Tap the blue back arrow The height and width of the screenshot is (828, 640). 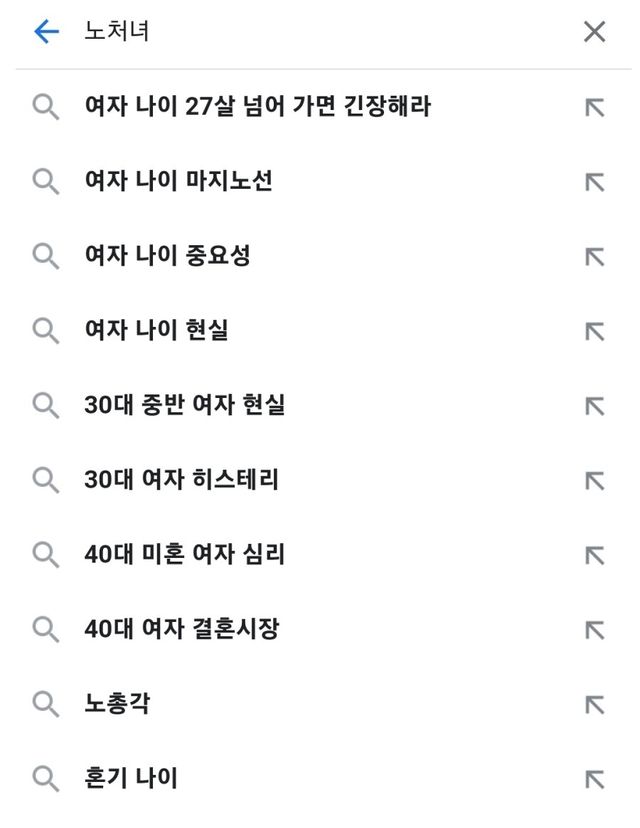coord(46,32)
